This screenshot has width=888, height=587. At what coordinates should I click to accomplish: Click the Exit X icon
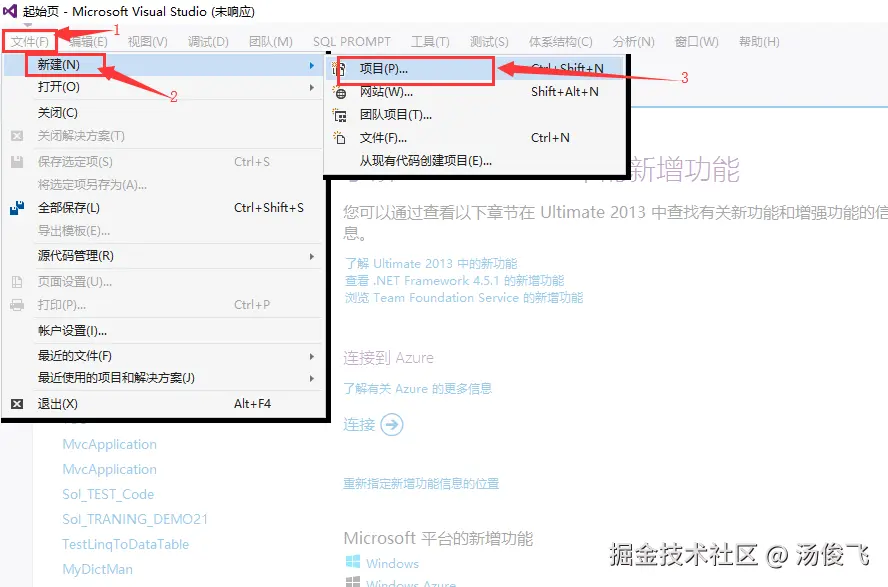point(17,404)
